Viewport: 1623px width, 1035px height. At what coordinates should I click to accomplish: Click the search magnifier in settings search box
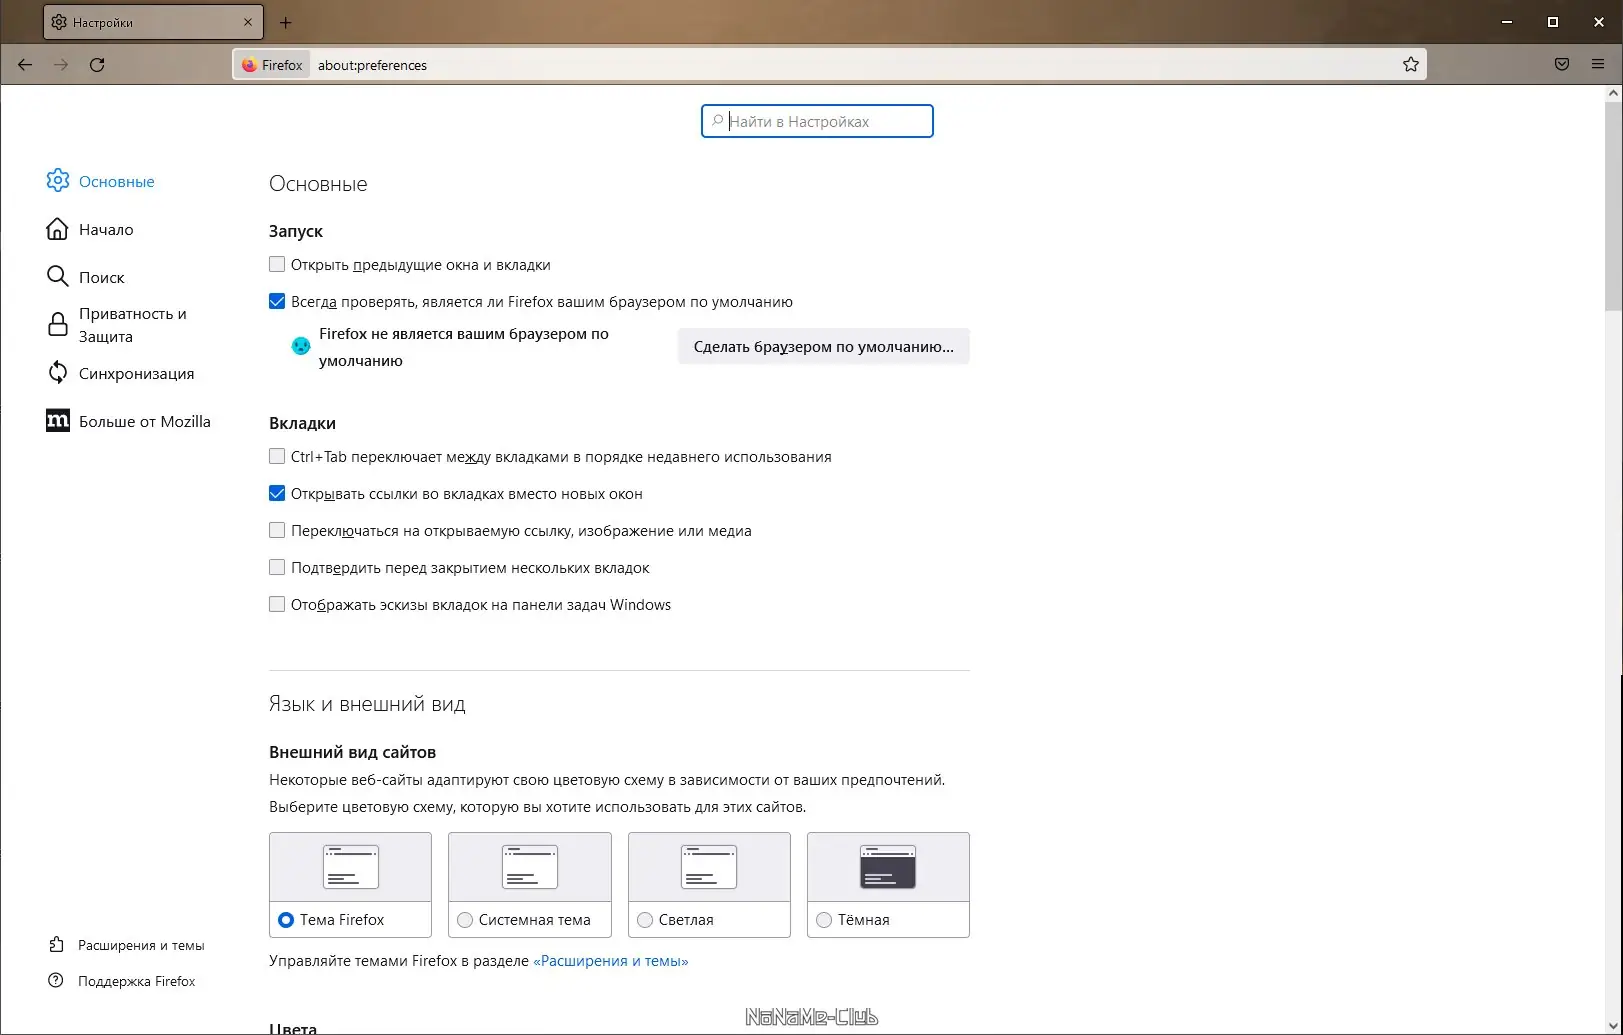717,121
